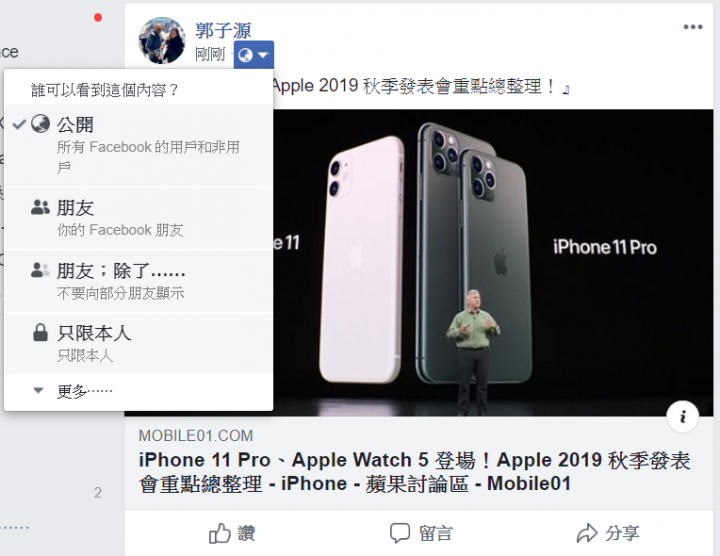Click the two-people Friends icon
Image resolution: width=720 pixels, height=556 pixels.
(40, 208)
